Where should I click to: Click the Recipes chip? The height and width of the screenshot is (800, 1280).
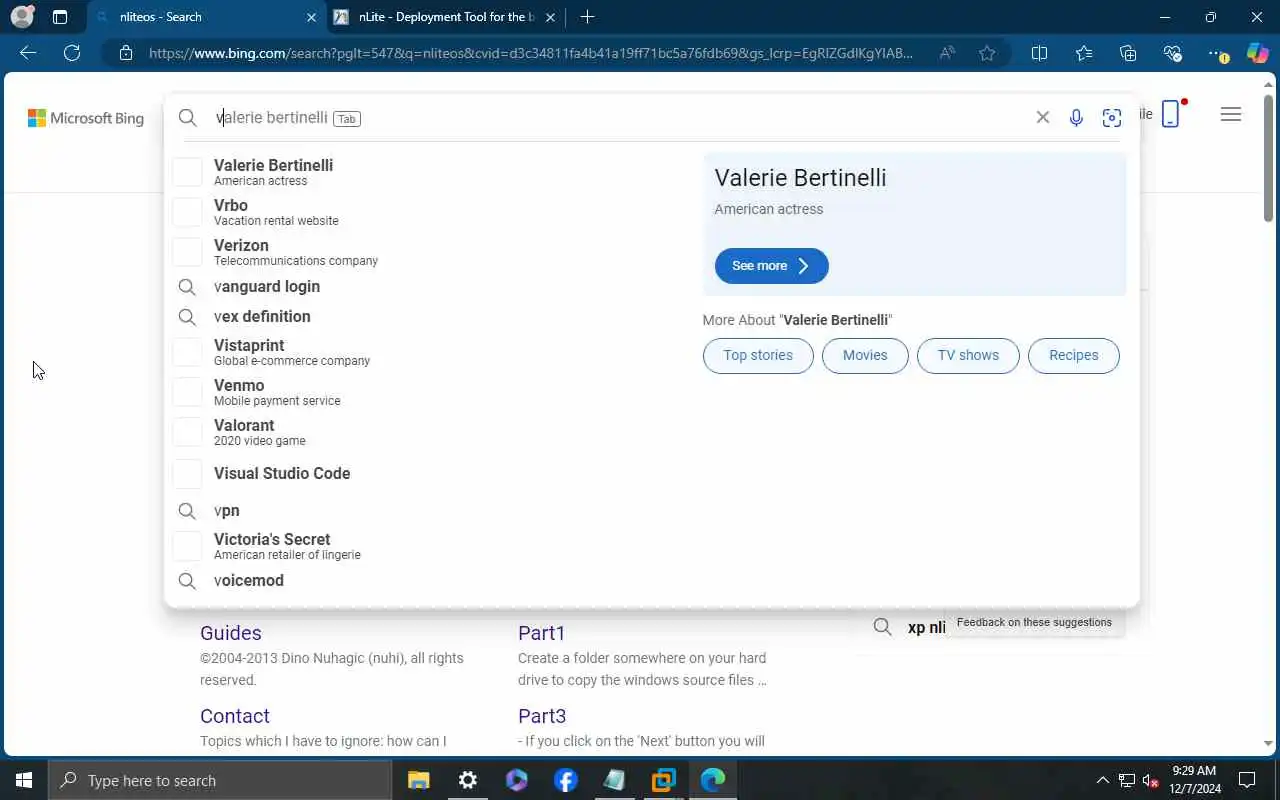(x=1073, y=356)
